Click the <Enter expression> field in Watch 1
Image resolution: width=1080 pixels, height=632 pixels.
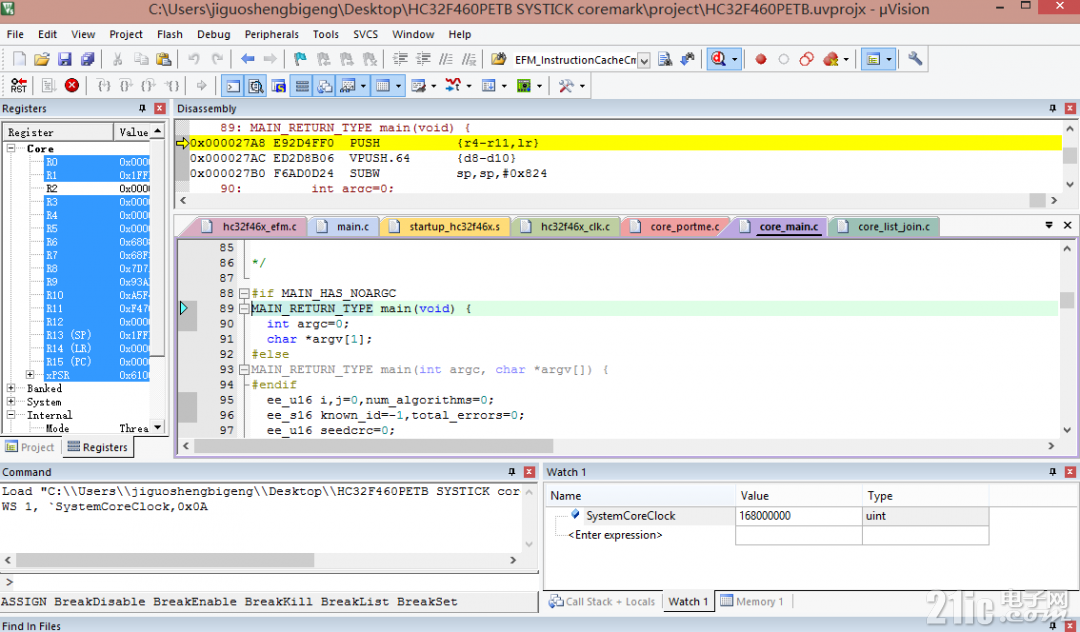click(x=615, y=535)
